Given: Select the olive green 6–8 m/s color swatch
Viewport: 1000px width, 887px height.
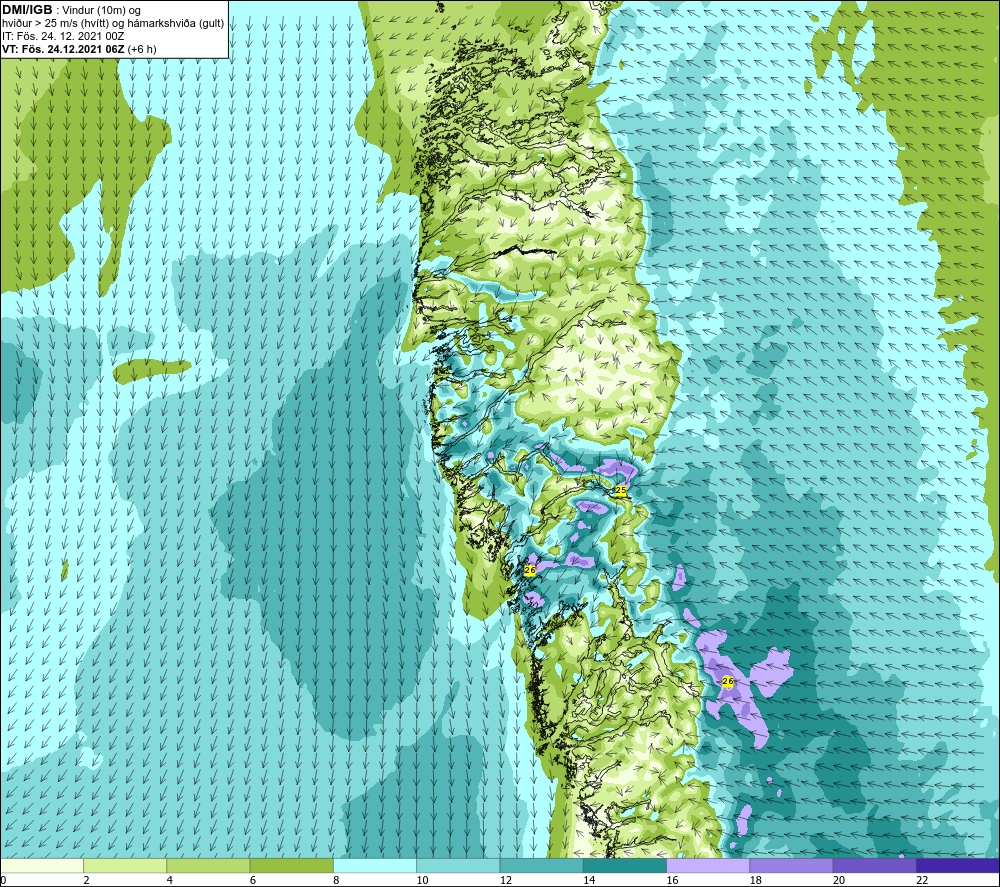Looking at the screenshot, I should click(291, 865).
